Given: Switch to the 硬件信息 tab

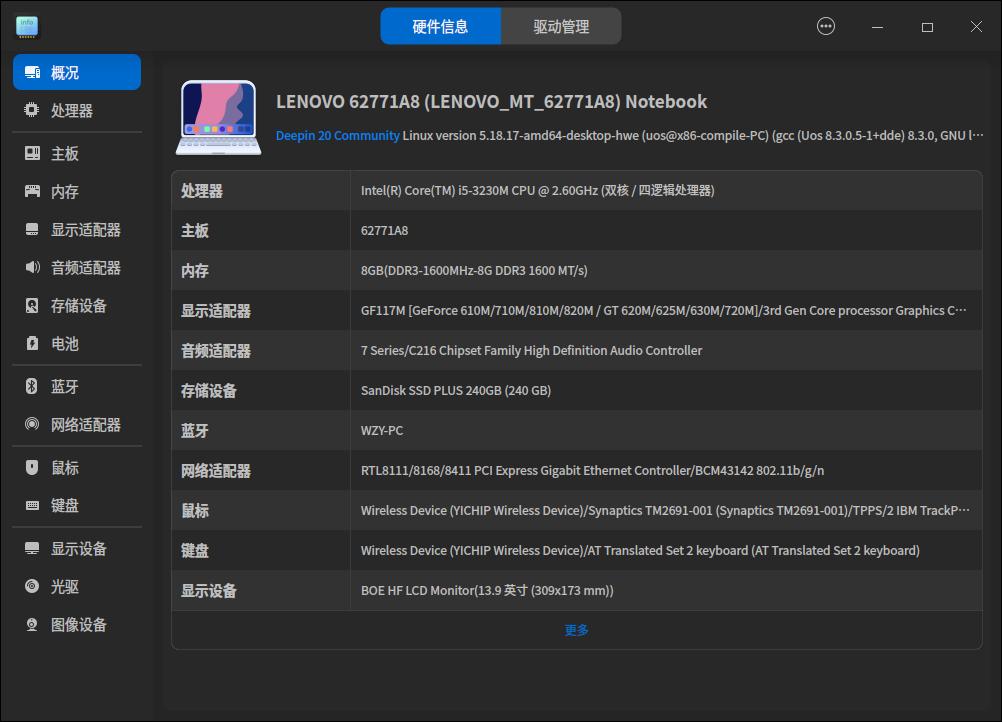Looking at the screenshot, I should tap(440, 26).
